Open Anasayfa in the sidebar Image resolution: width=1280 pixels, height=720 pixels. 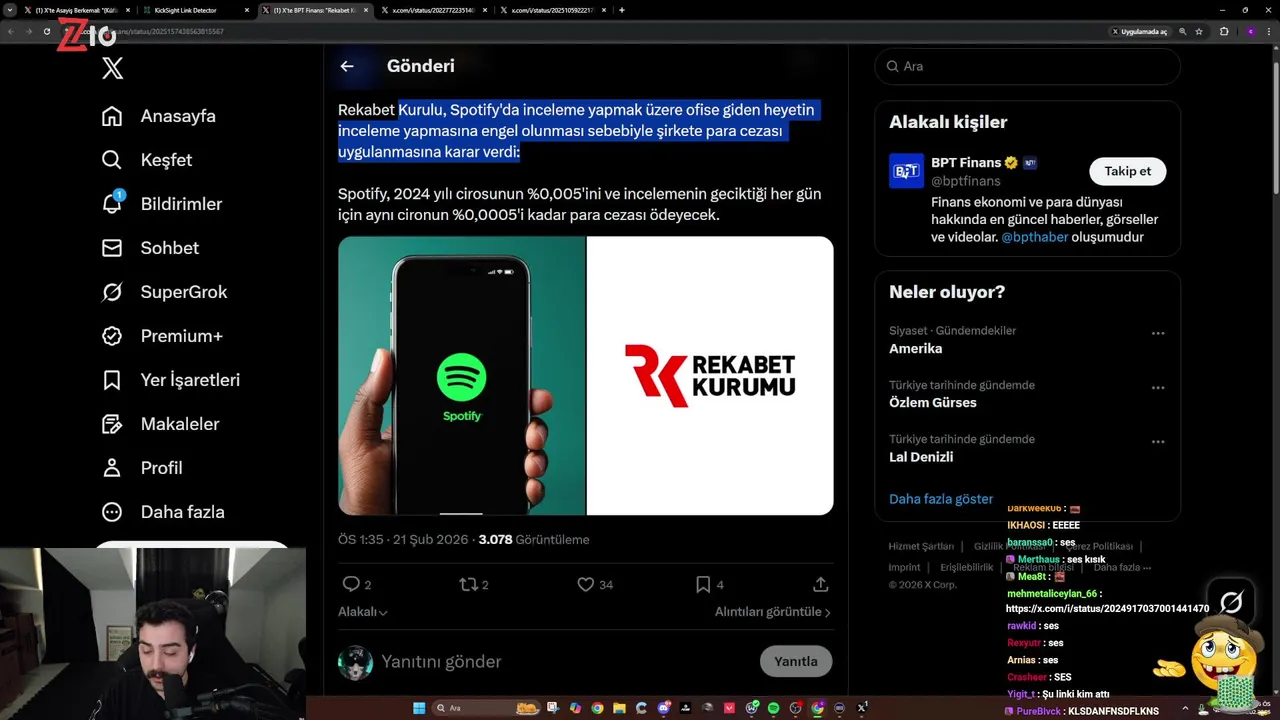coord(159,116)
